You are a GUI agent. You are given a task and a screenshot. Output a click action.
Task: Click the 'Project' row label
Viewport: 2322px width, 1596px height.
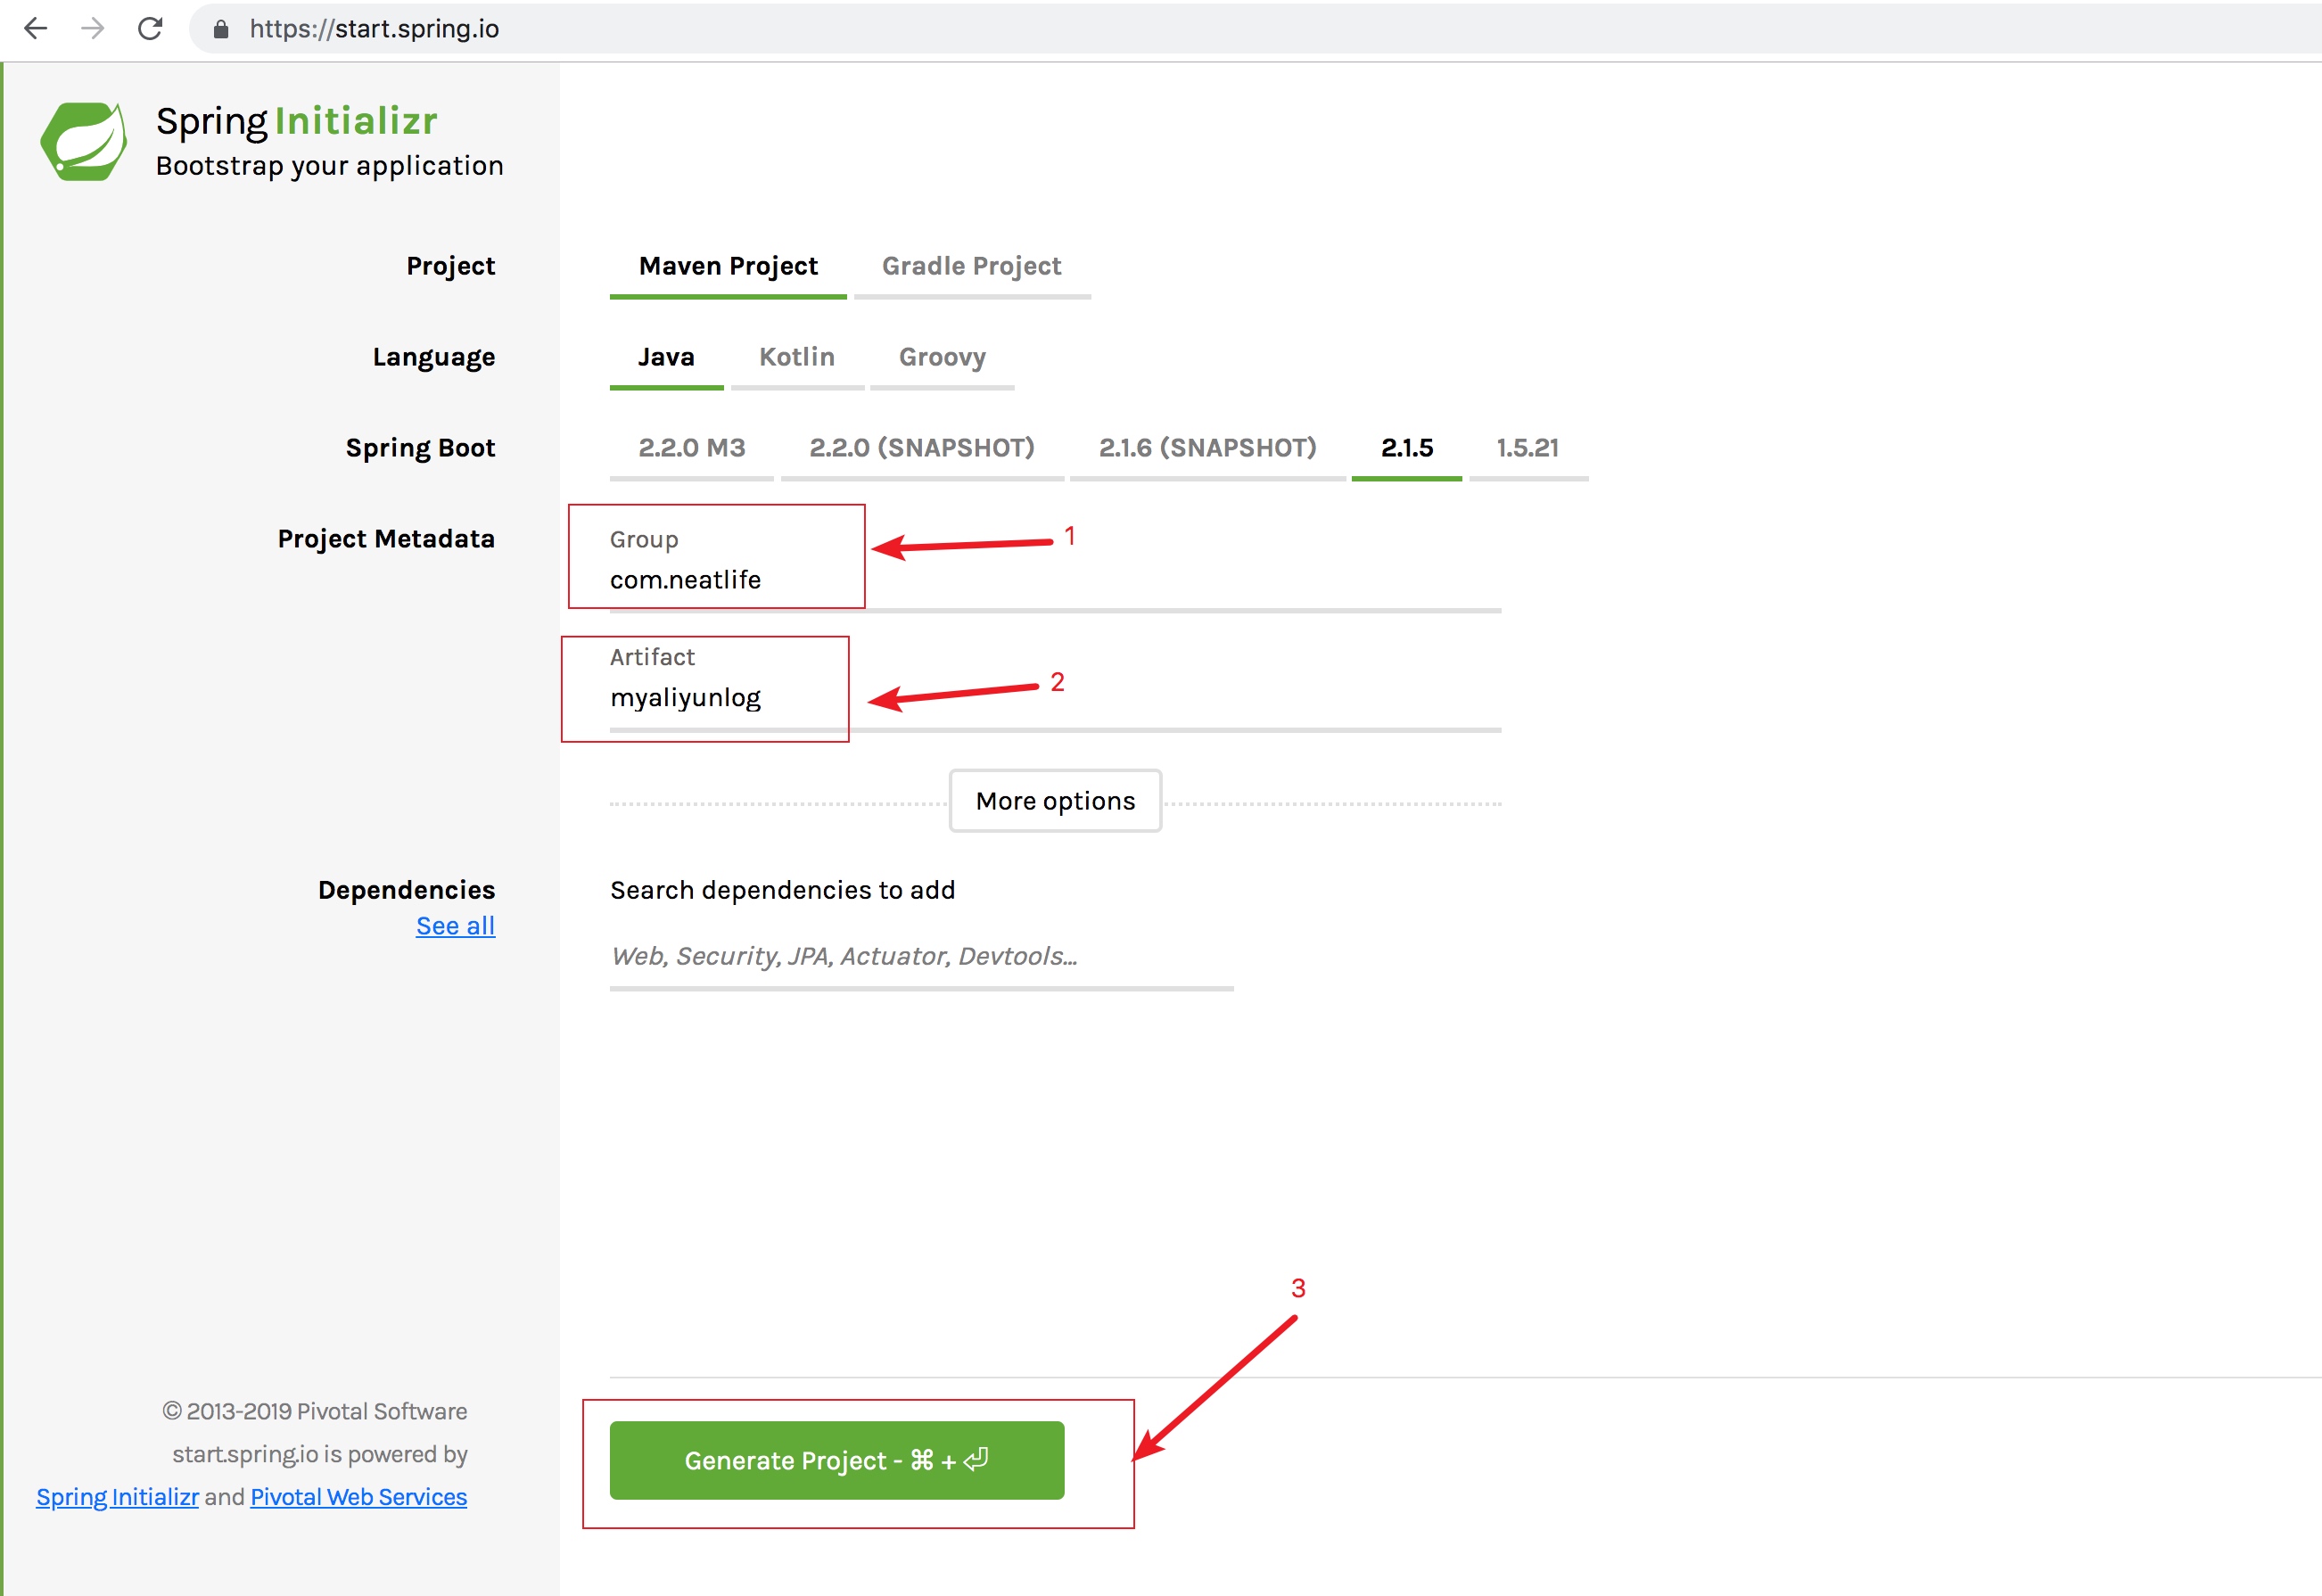pyautogui.click(x=450, y=267)
